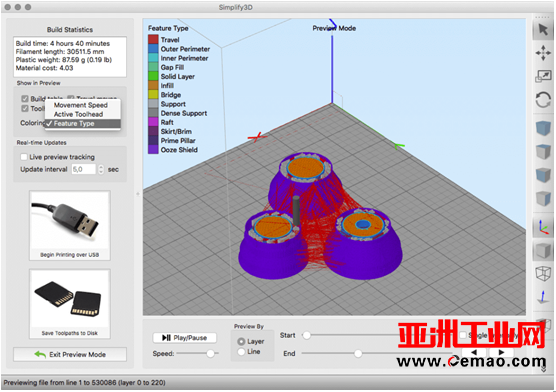The image size is (556, 392).
Task: Exit Preview Mode
Action: [70, 354]
